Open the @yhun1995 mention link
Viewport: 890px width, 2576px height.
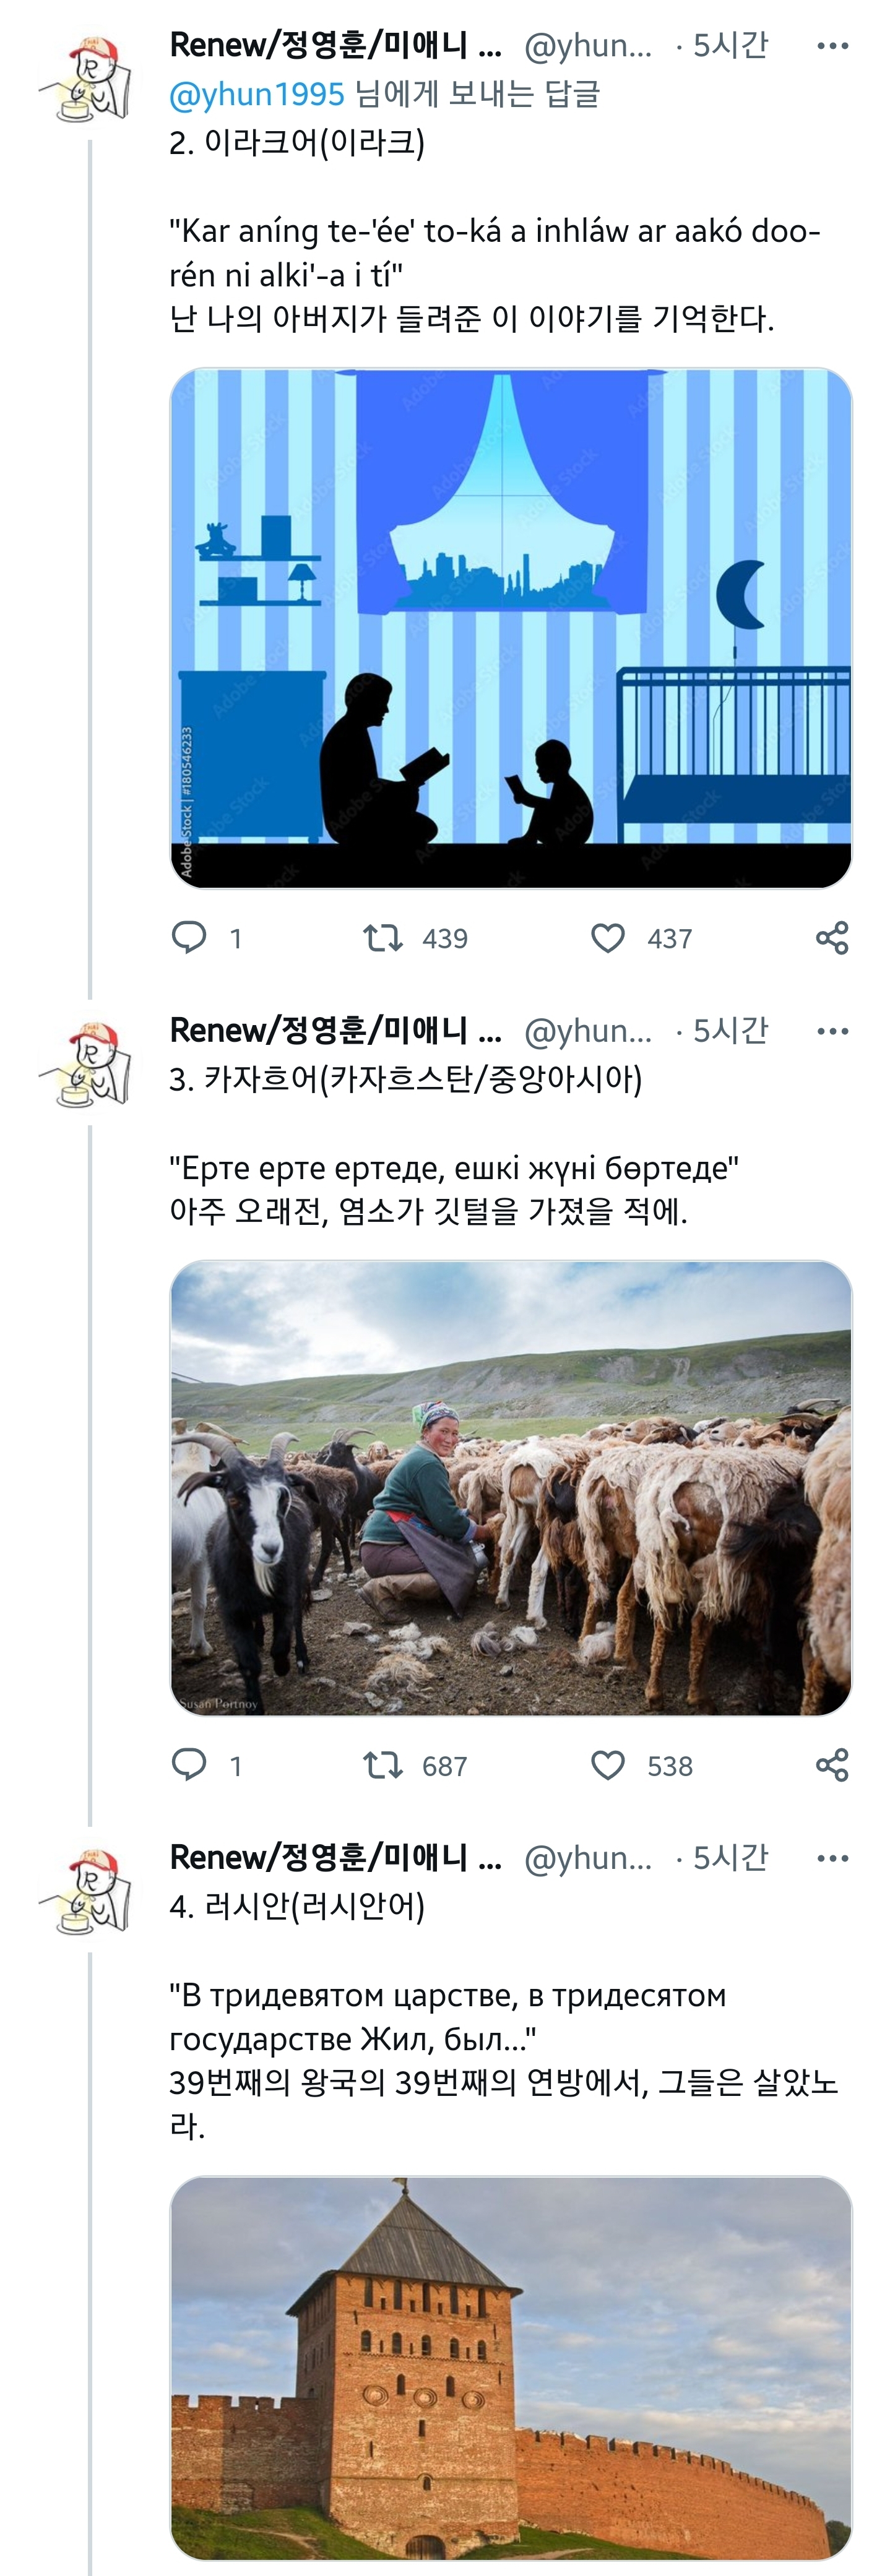(257, 94)
